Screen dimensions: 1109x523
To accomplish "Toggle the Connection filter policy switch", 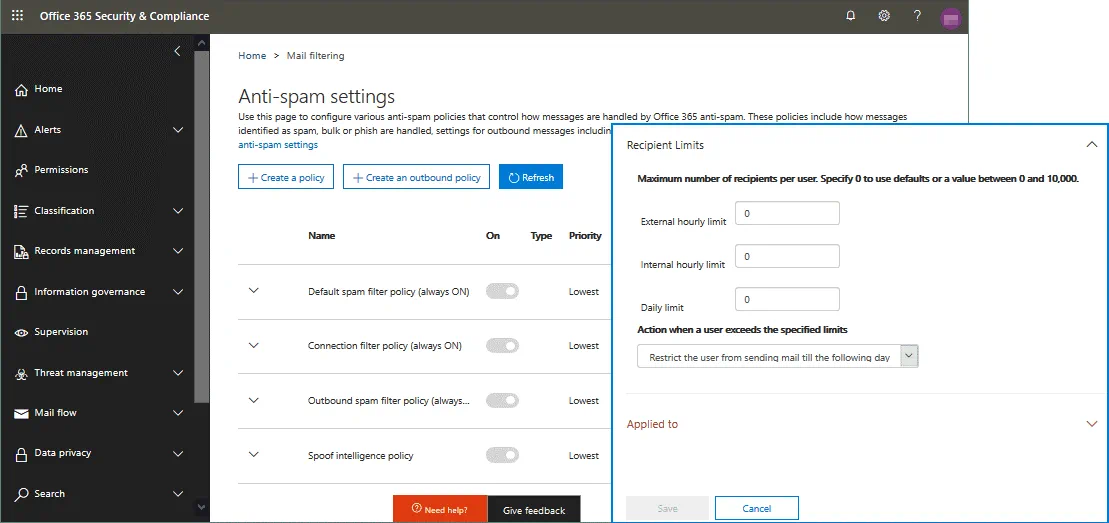I will tap(502, 346).
